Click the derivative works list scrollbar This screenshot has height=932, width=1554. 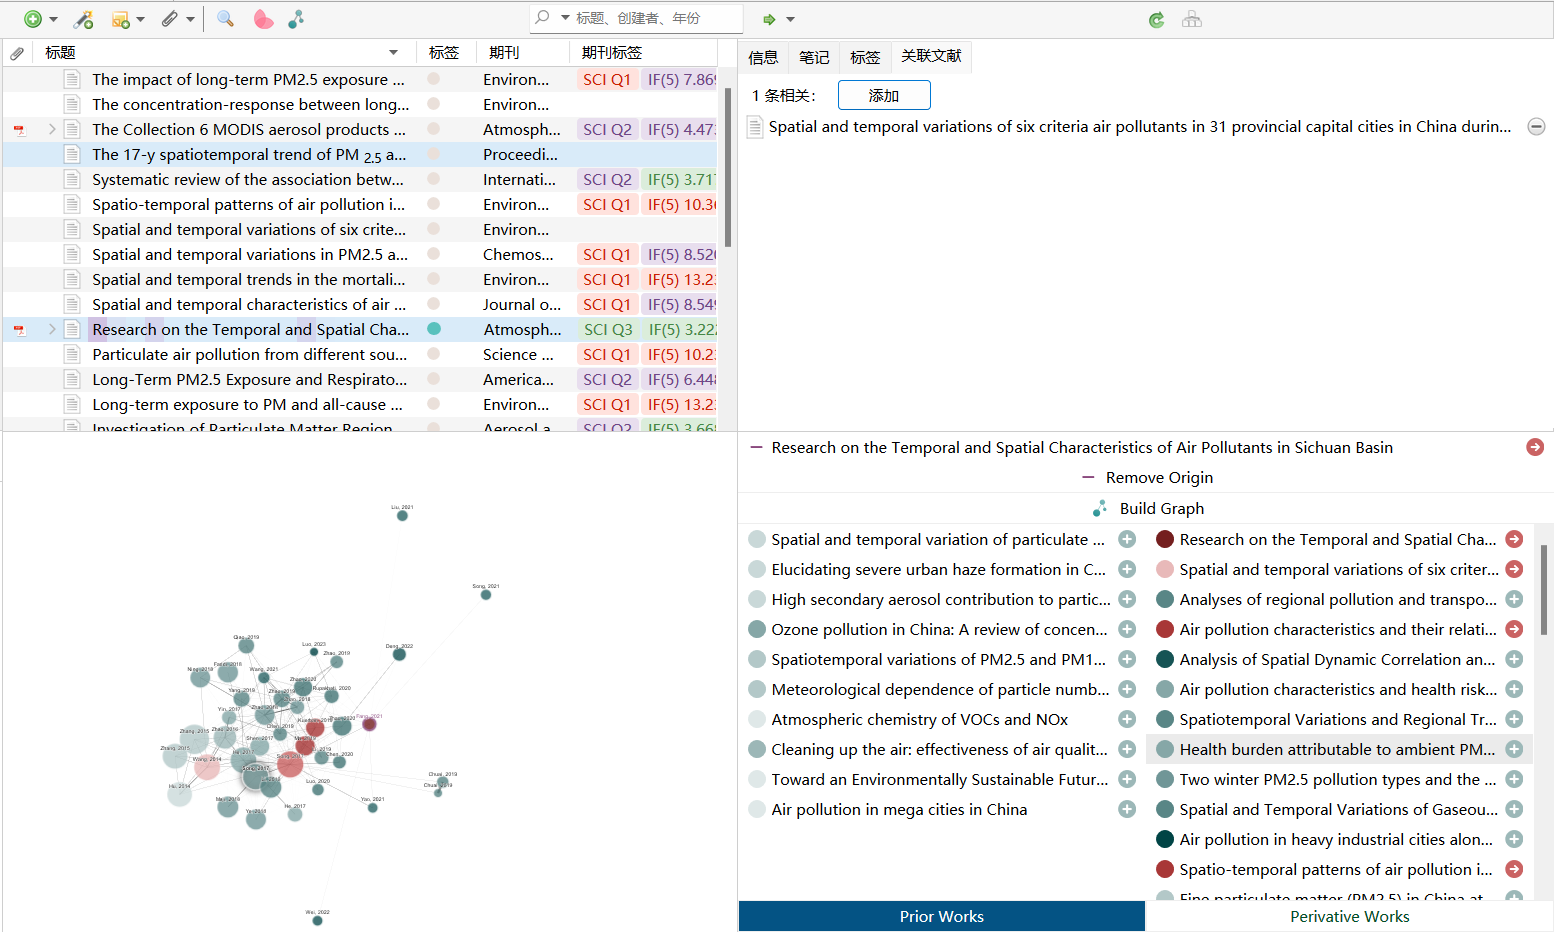[1544, 590]
